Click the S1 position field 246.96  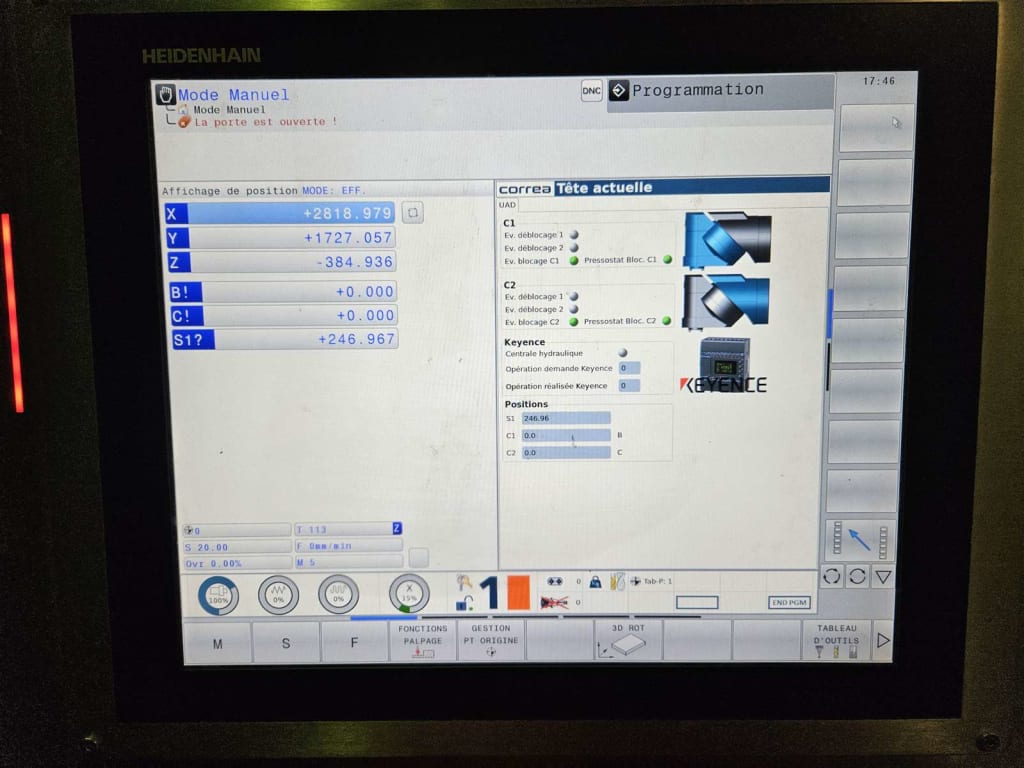tap(565, 418)
